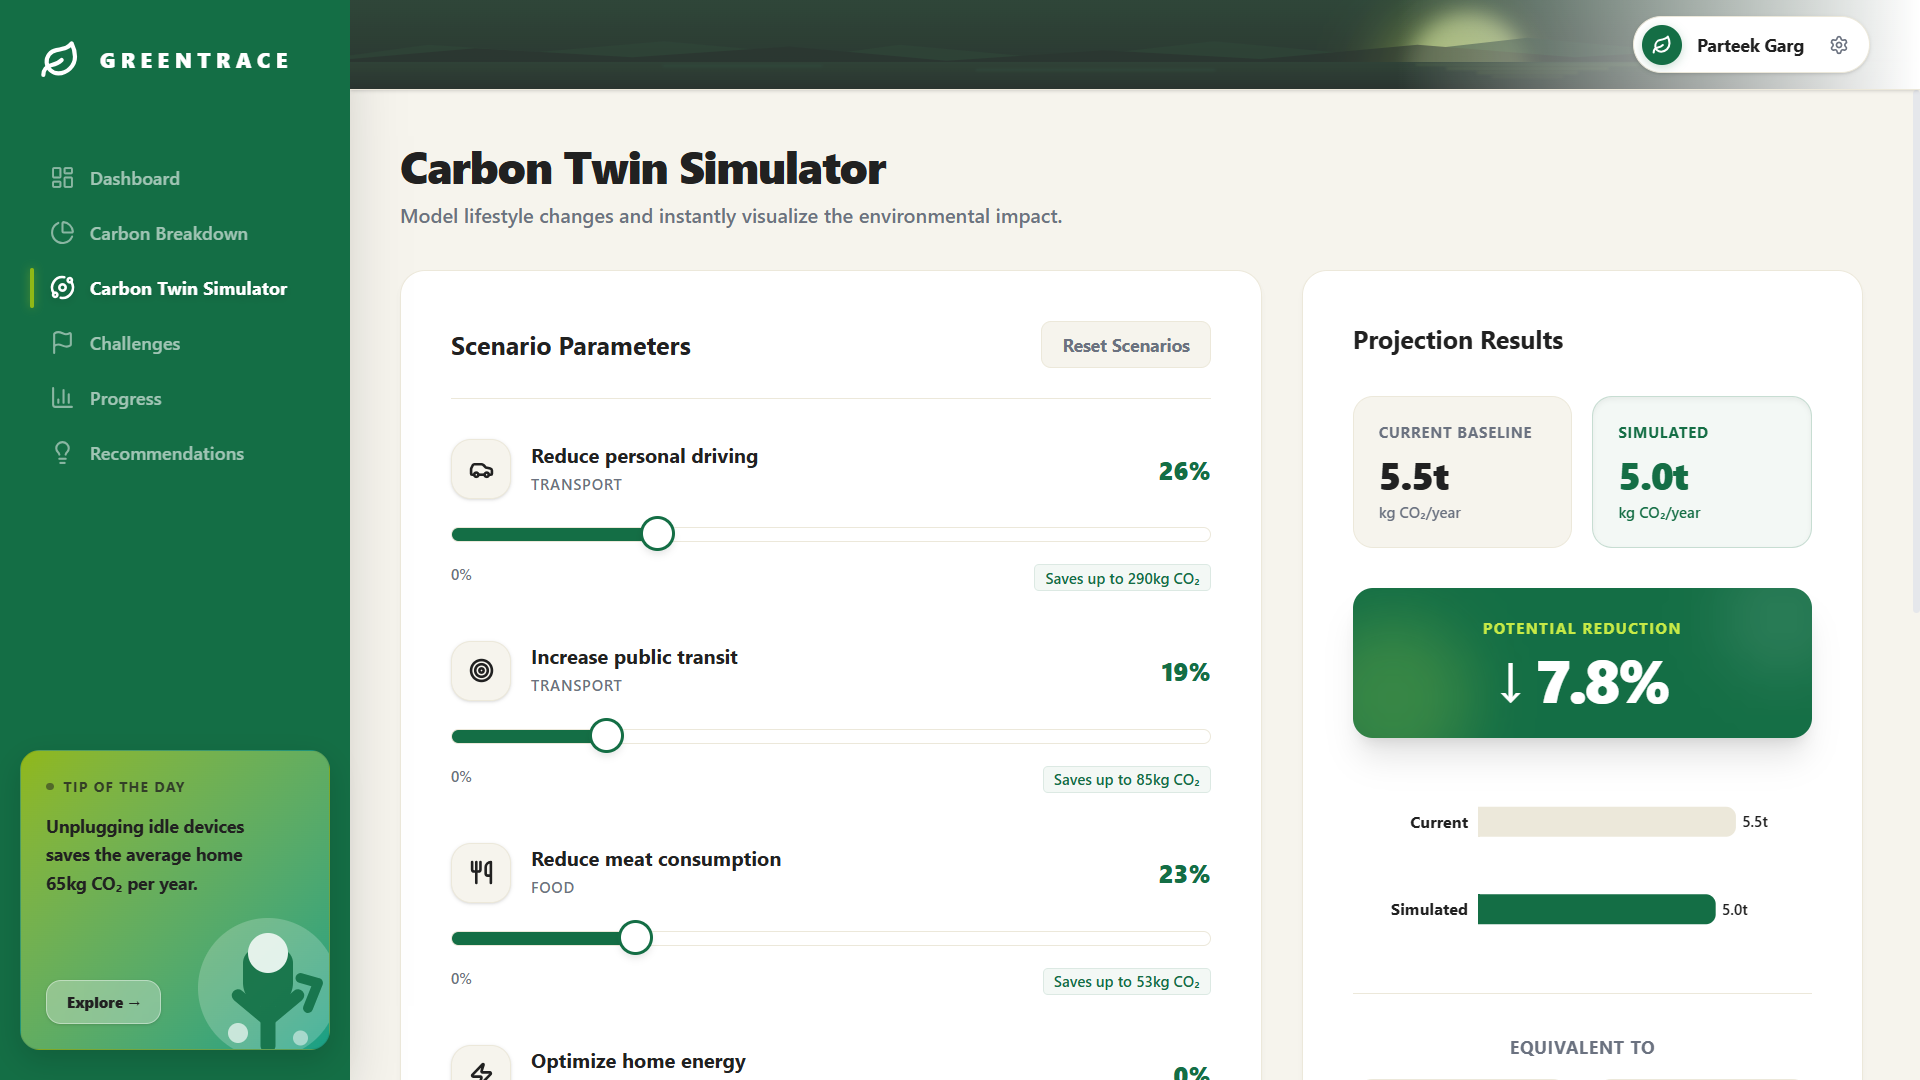Click 'Optimize home energy' title text
Screen dimensions: 1920x1080
[638, 1061]
